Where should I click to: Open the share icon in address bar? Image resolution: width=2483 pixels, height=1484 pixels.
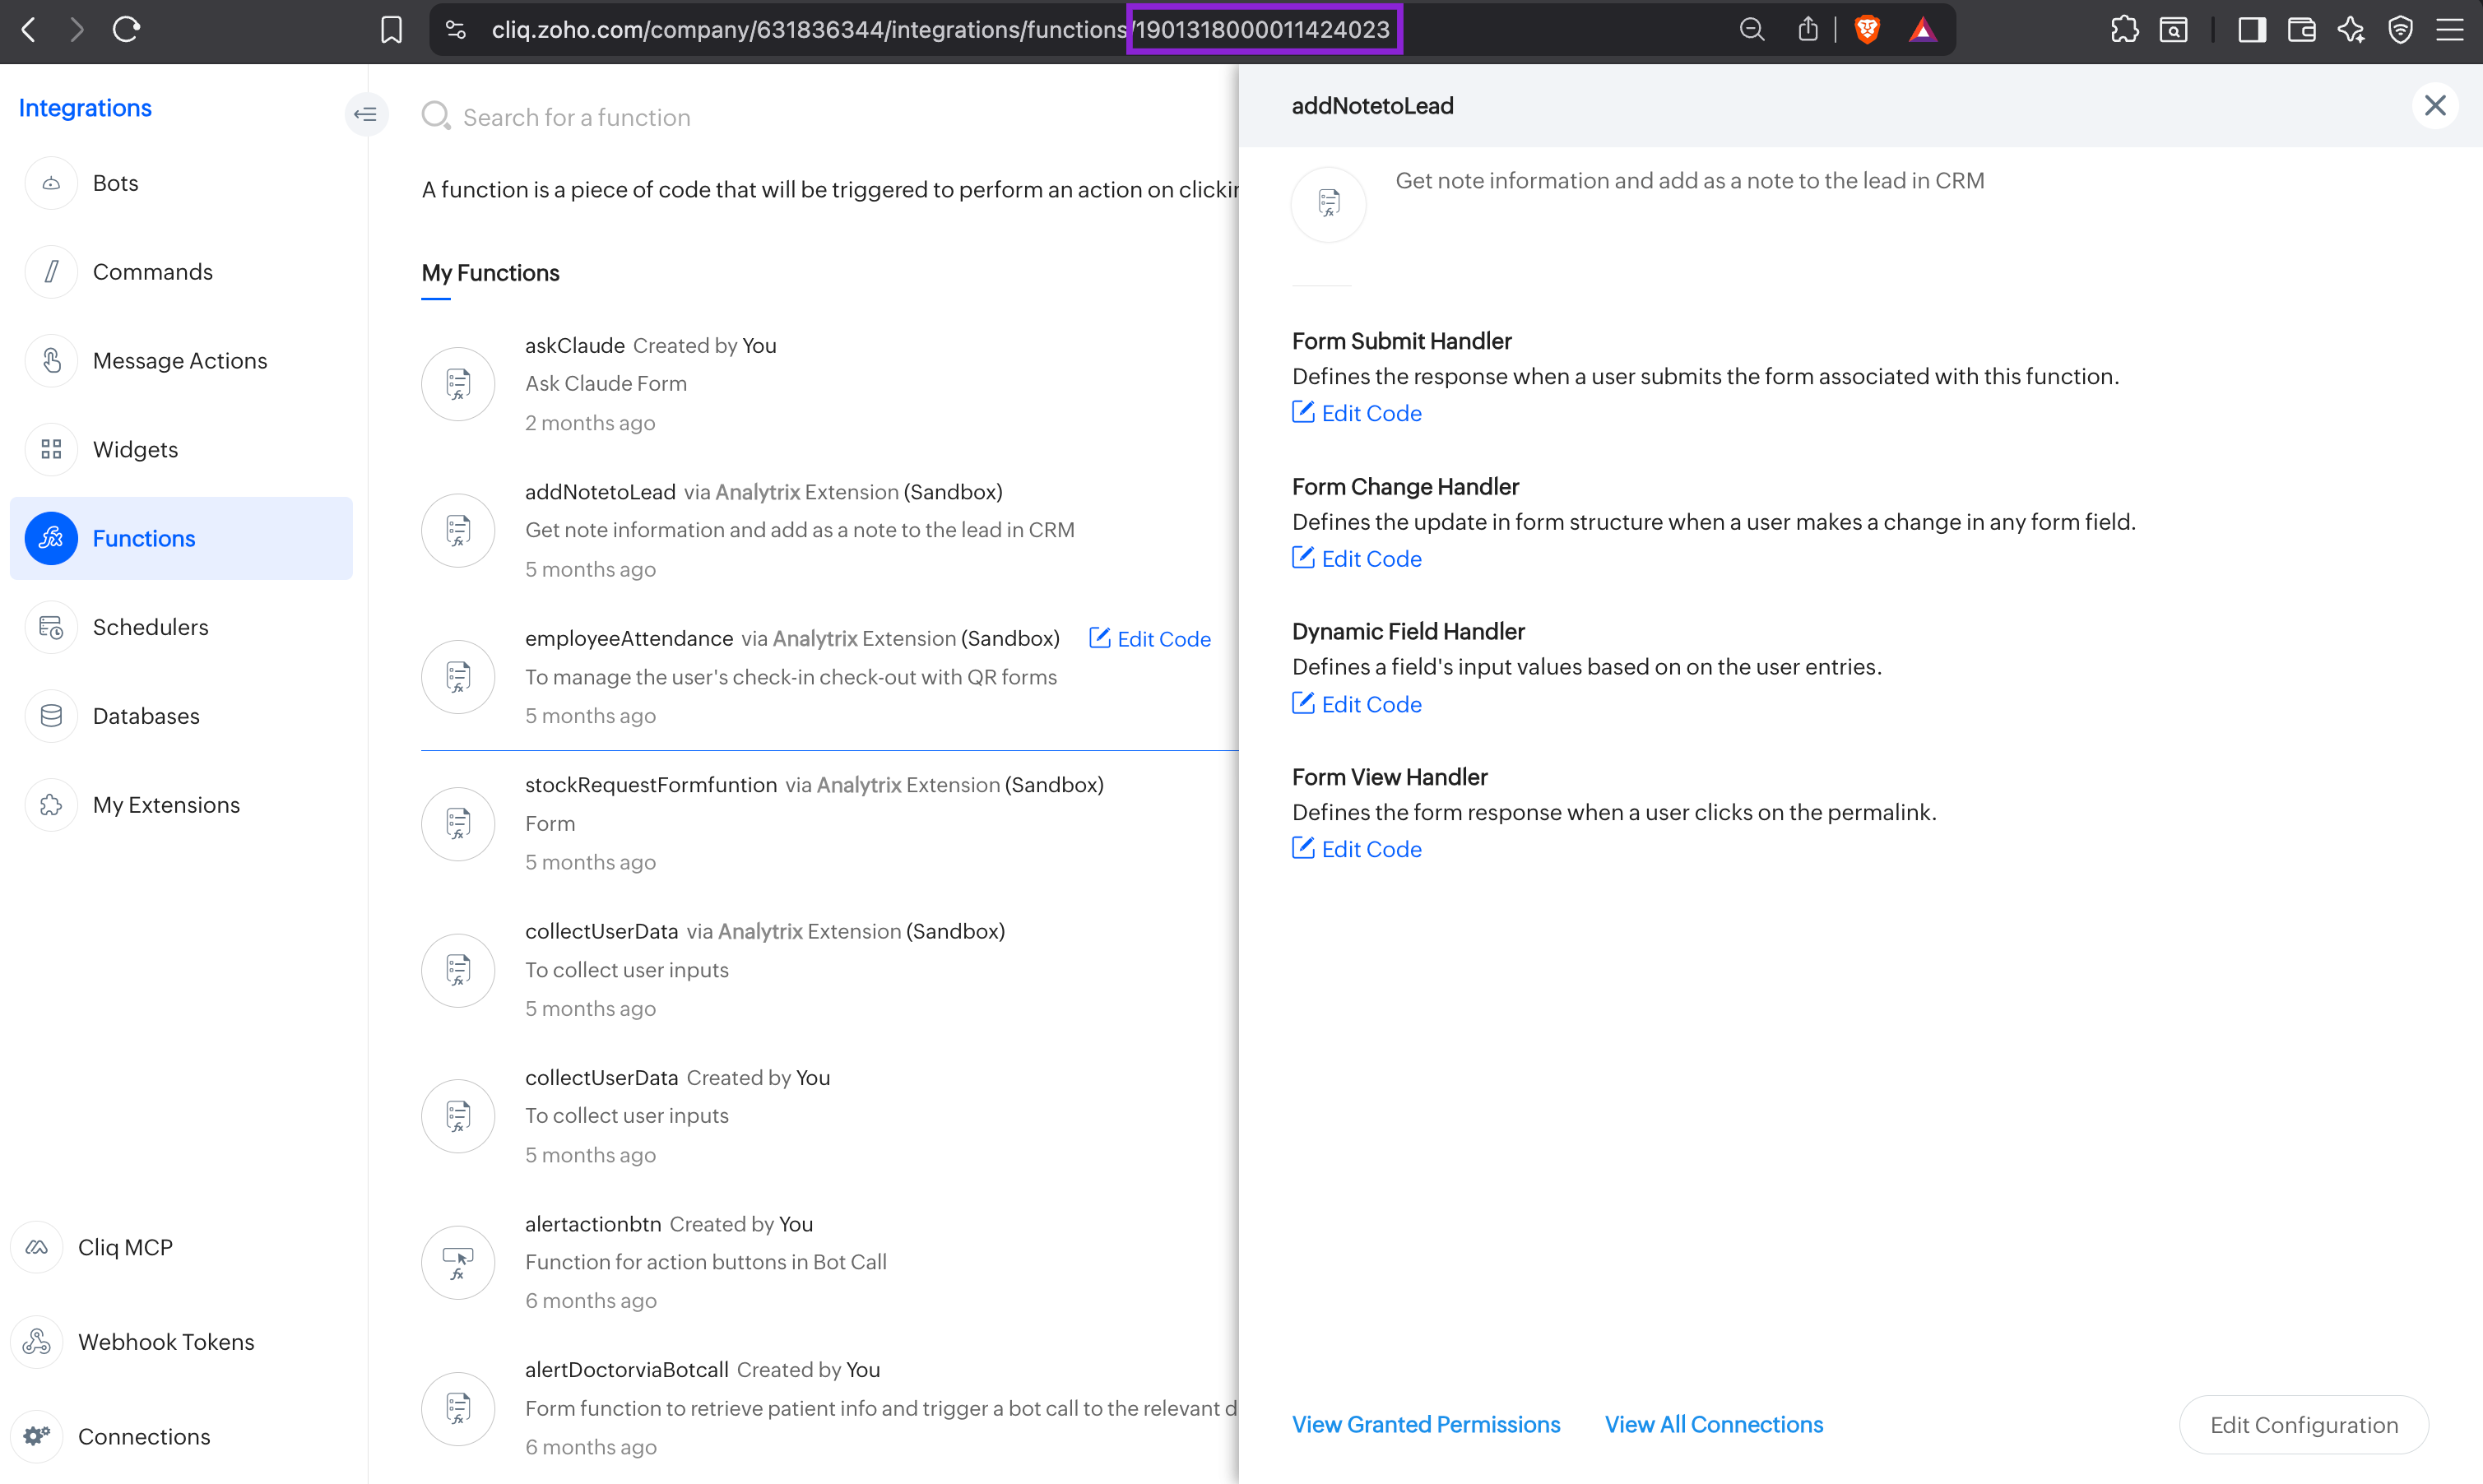[1807, 30]
